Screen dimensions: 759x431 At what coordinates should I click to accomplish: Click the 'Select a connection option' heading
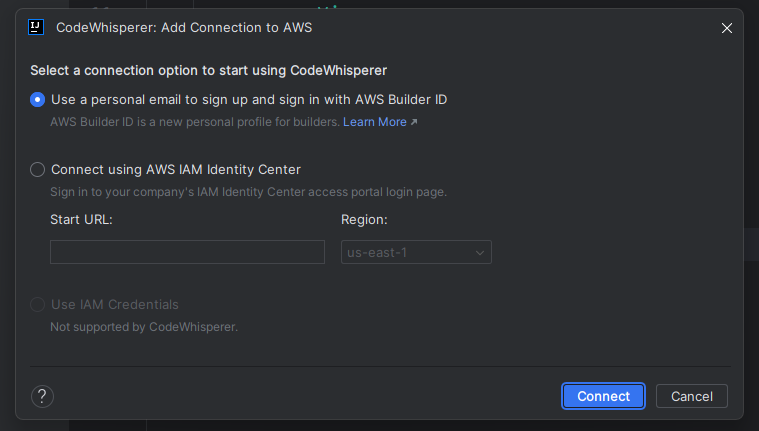pyautogui.click(x=209, y=71)
